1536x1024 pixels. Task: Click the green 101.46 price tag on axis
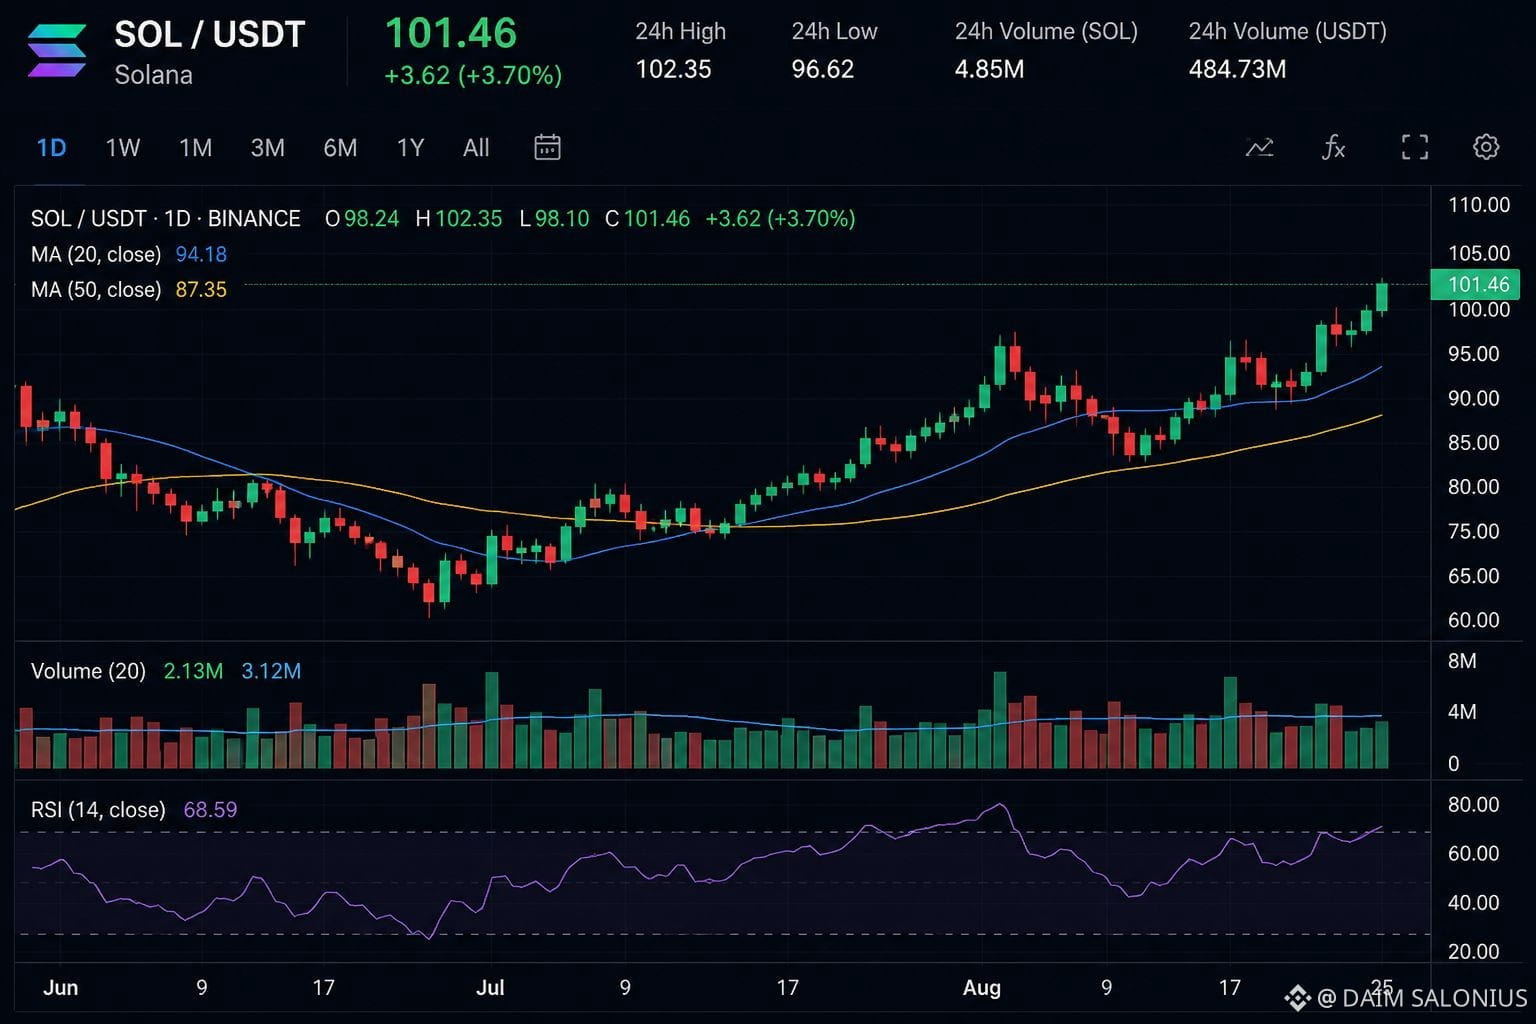tap(1475, 284)
